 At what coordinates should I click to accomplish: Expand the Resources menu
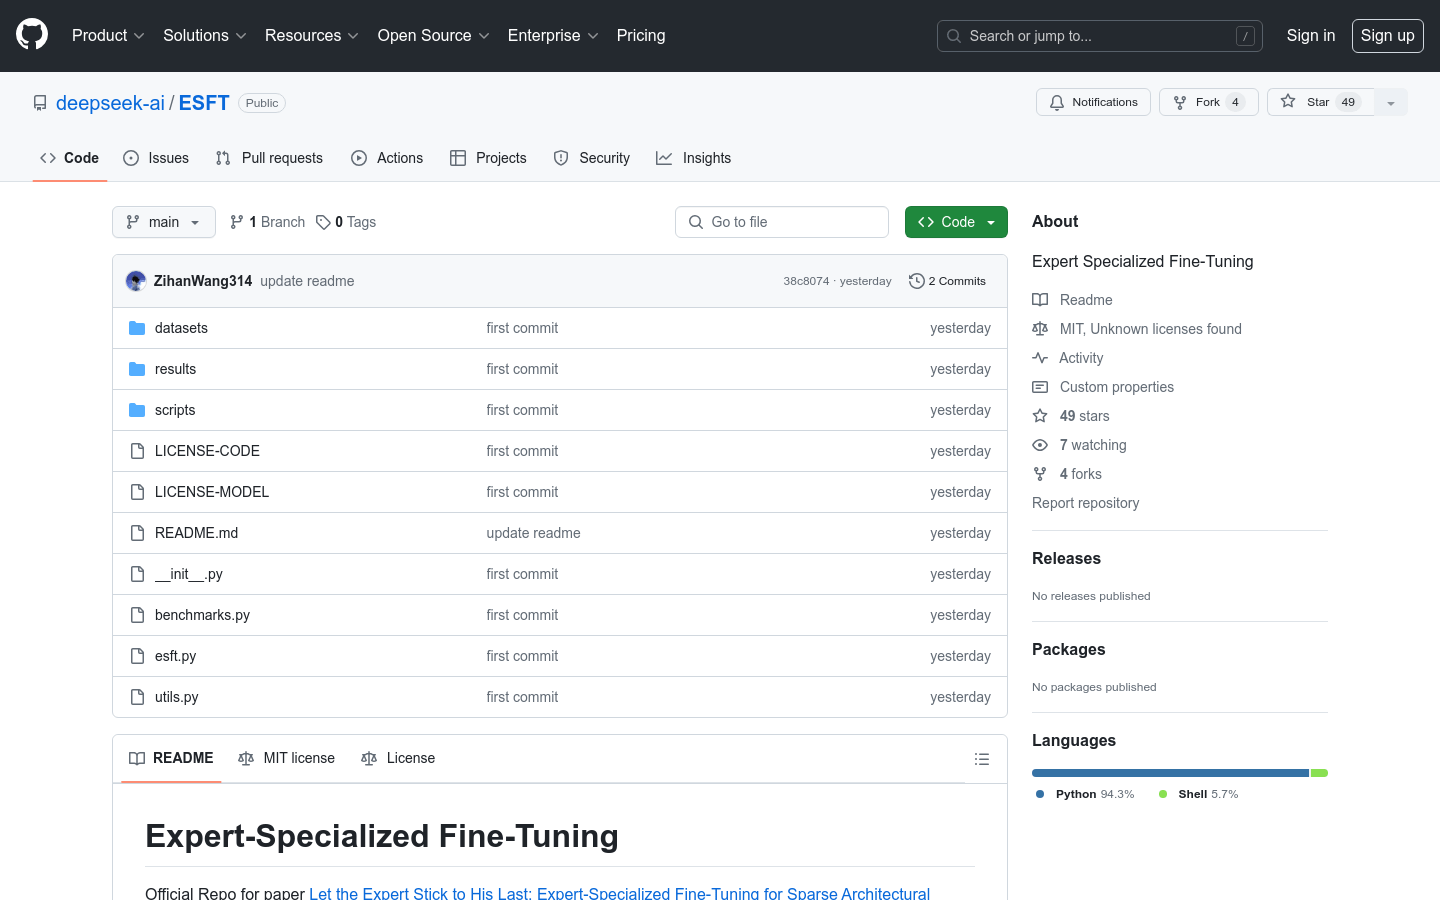(x=311, y=35)
